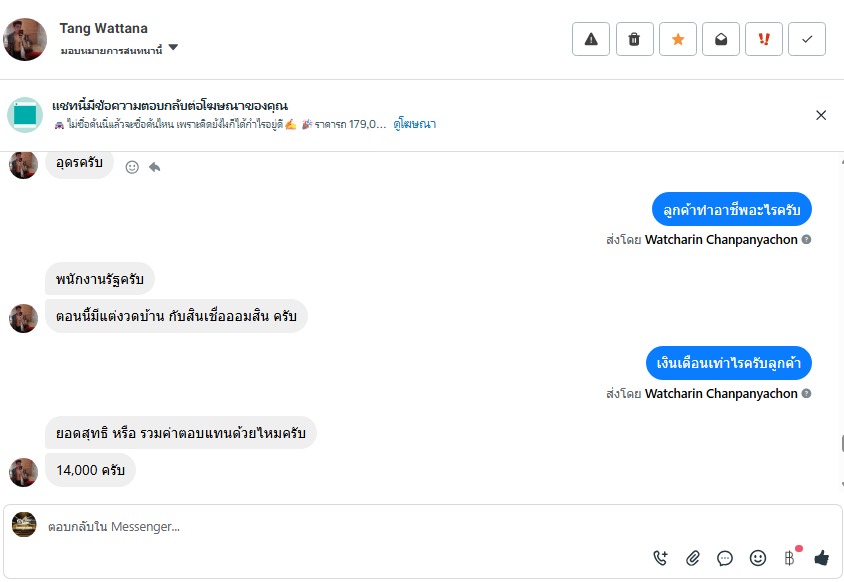Attach a file with the paperclip icon

click(x=693, y=558)
